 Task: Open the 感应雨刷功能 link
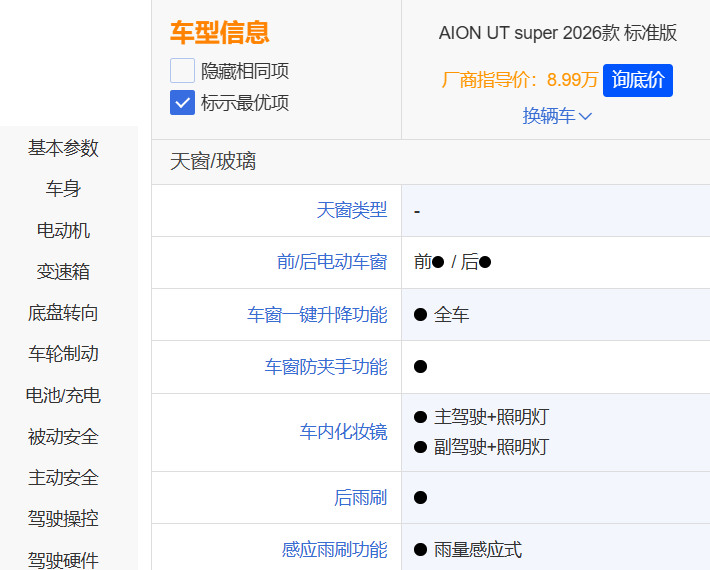[x=334, y=550]
